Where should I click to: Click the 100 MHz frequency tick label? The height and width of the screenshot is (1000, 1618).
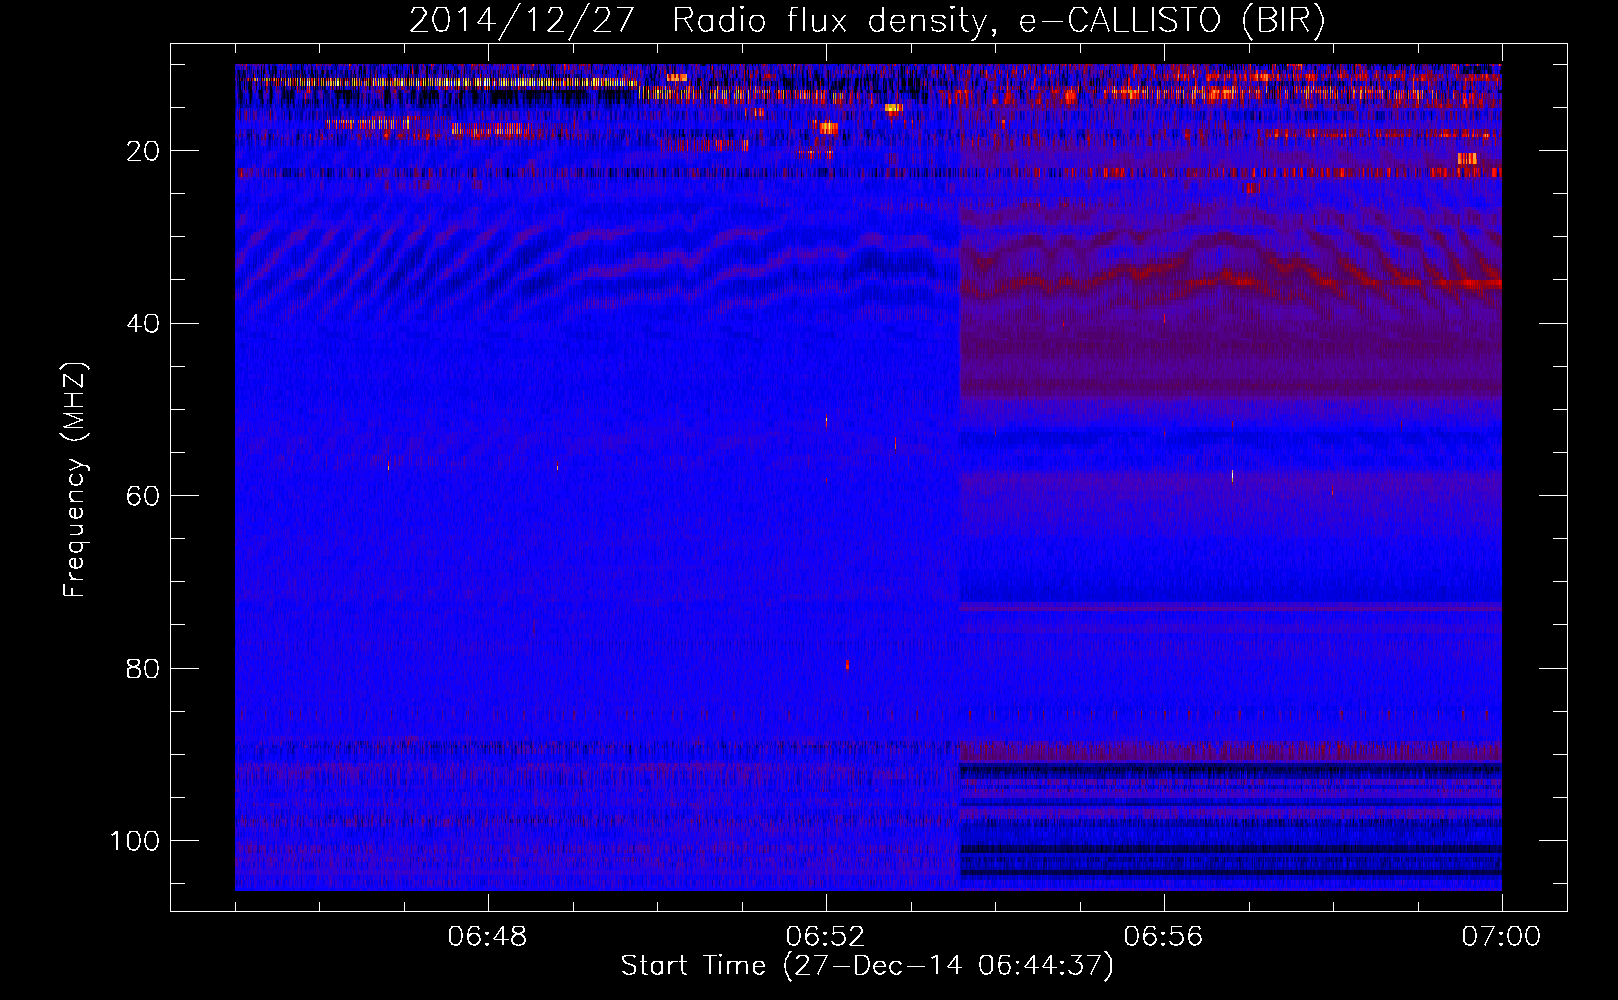[x=135, y=841]
